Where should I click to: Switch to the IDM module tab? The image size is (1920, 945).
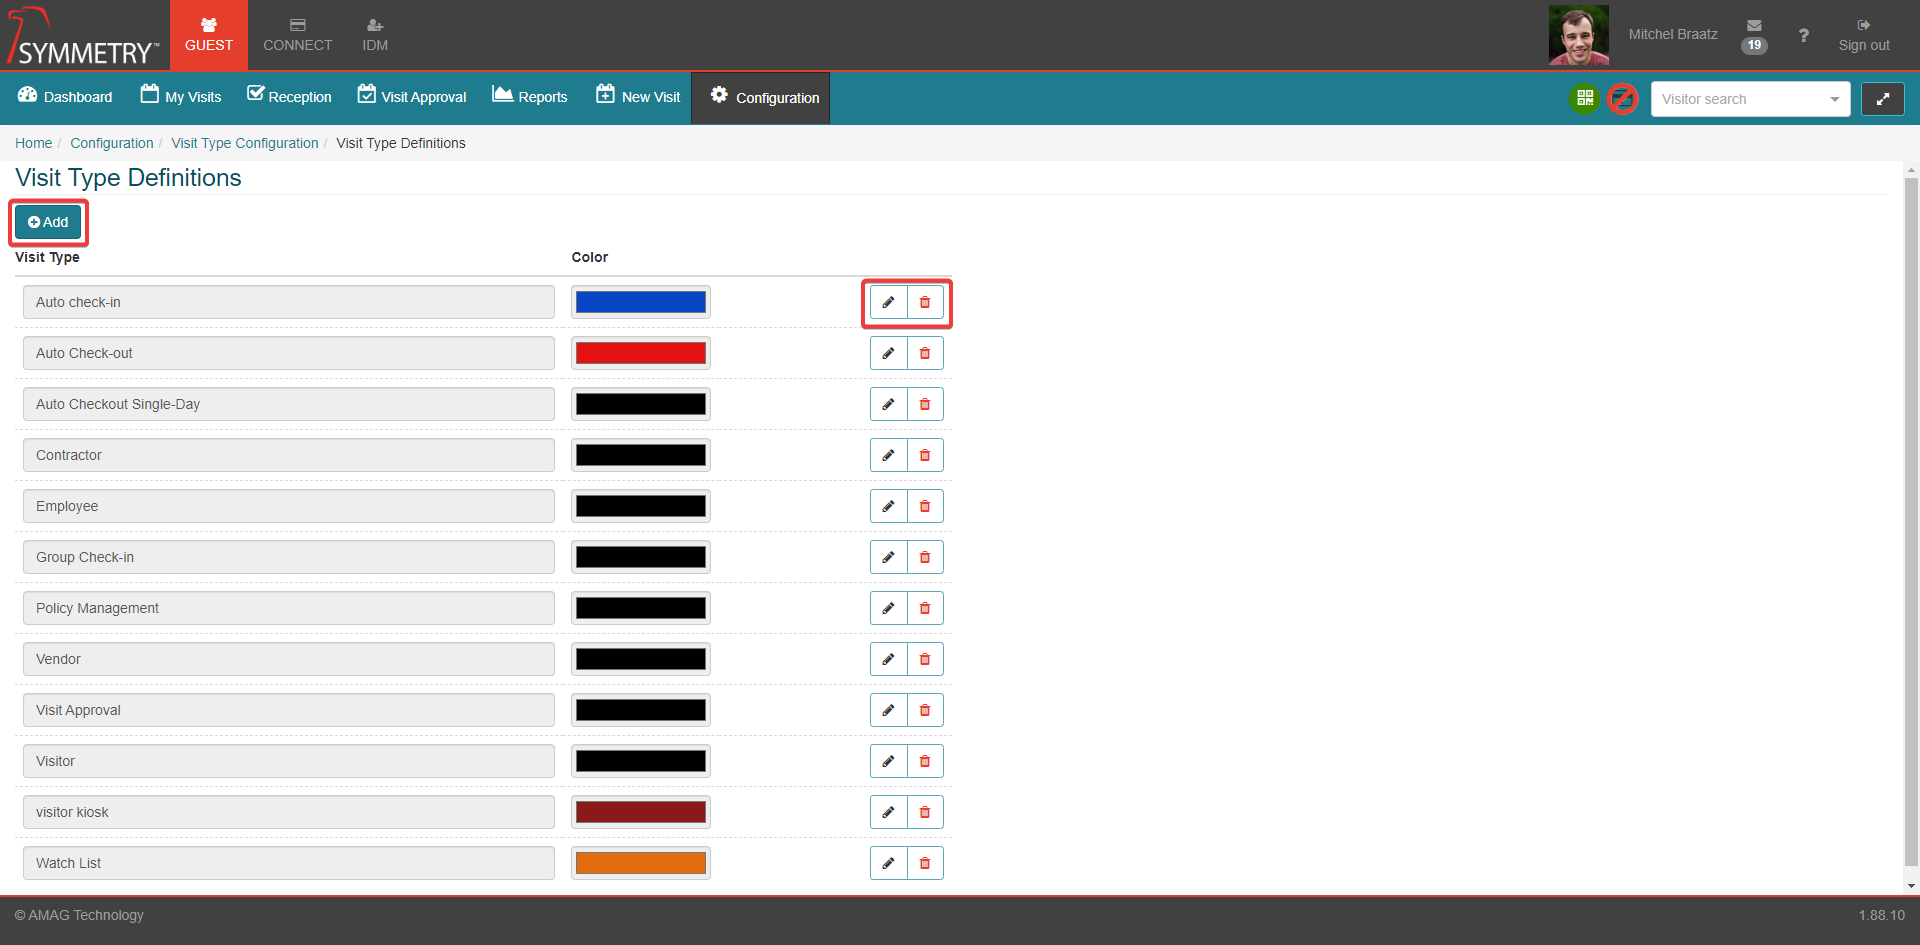click(375, 35)
